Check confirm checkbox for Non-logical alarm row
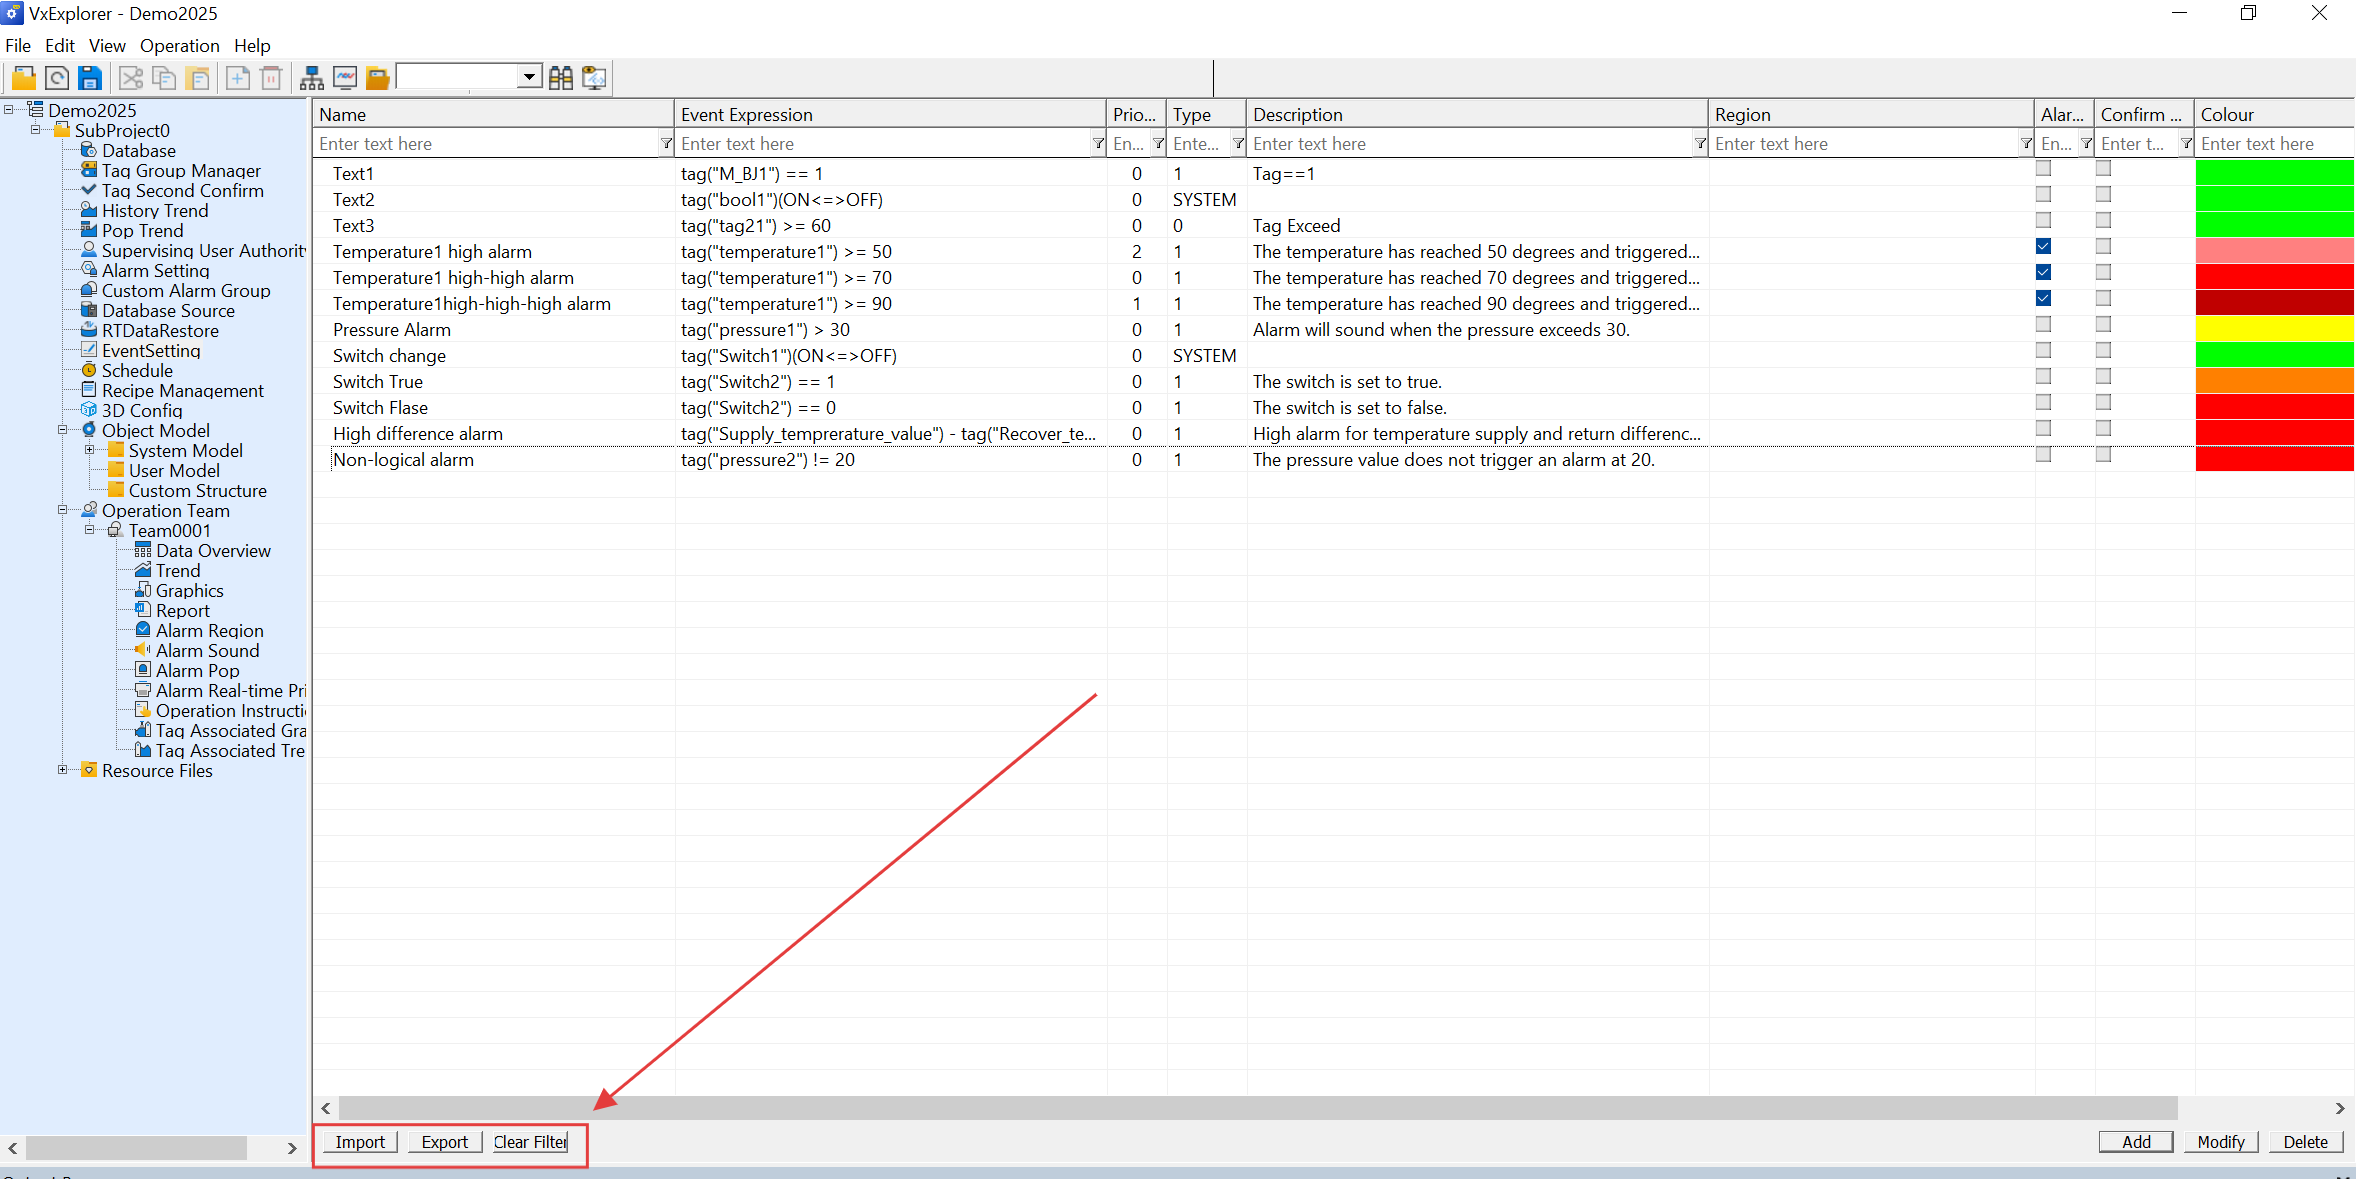The height and width of the screenshot is (1179, 2356). (2103, 454)
